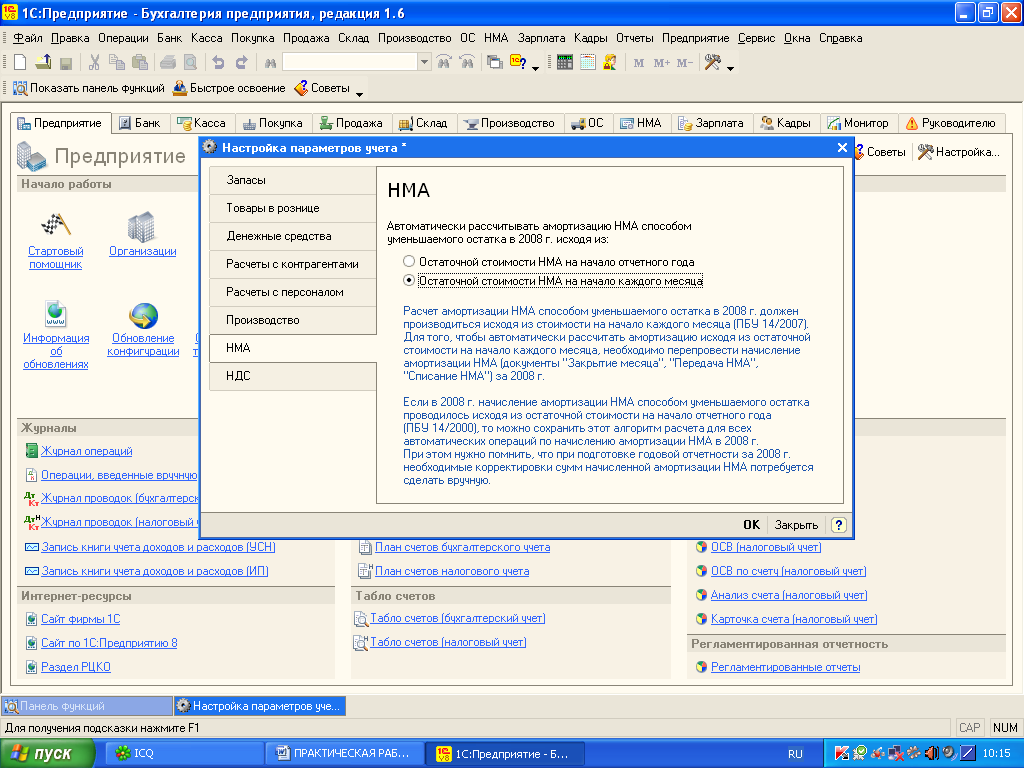Image resolution: width=1024 pixels, height=768 pixels.
Task: Open Карточка счета (налоговый учет) link
Action: (793, 618)
